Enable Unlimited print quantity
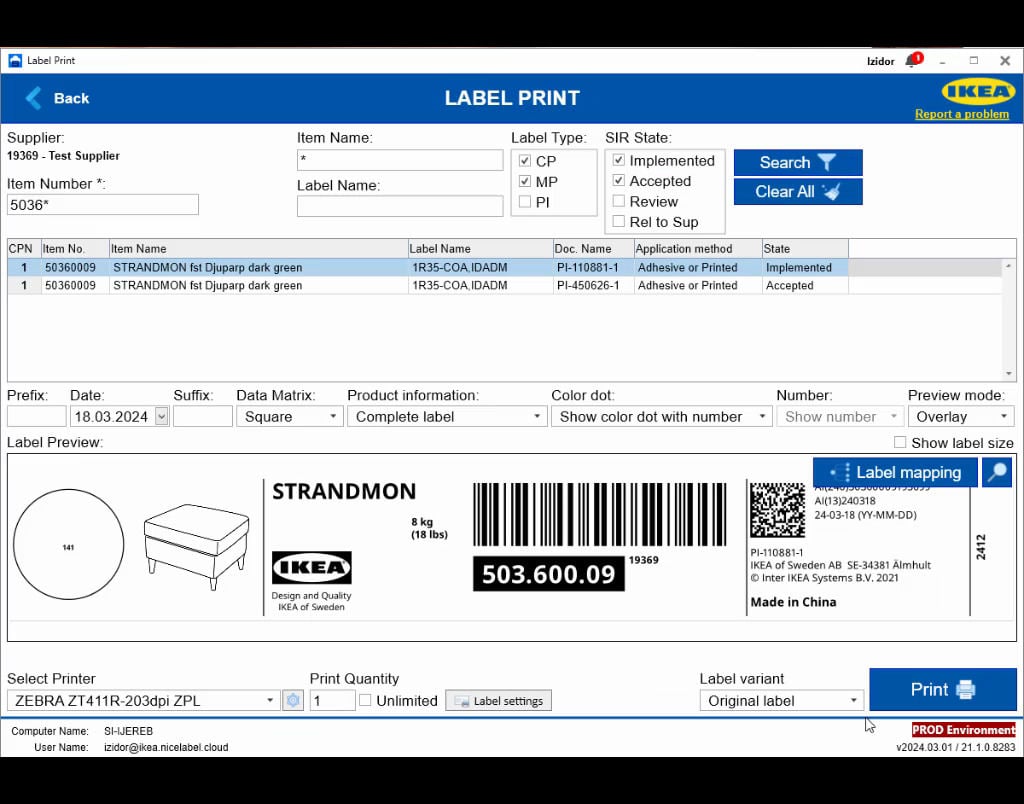 coord(365,700)
